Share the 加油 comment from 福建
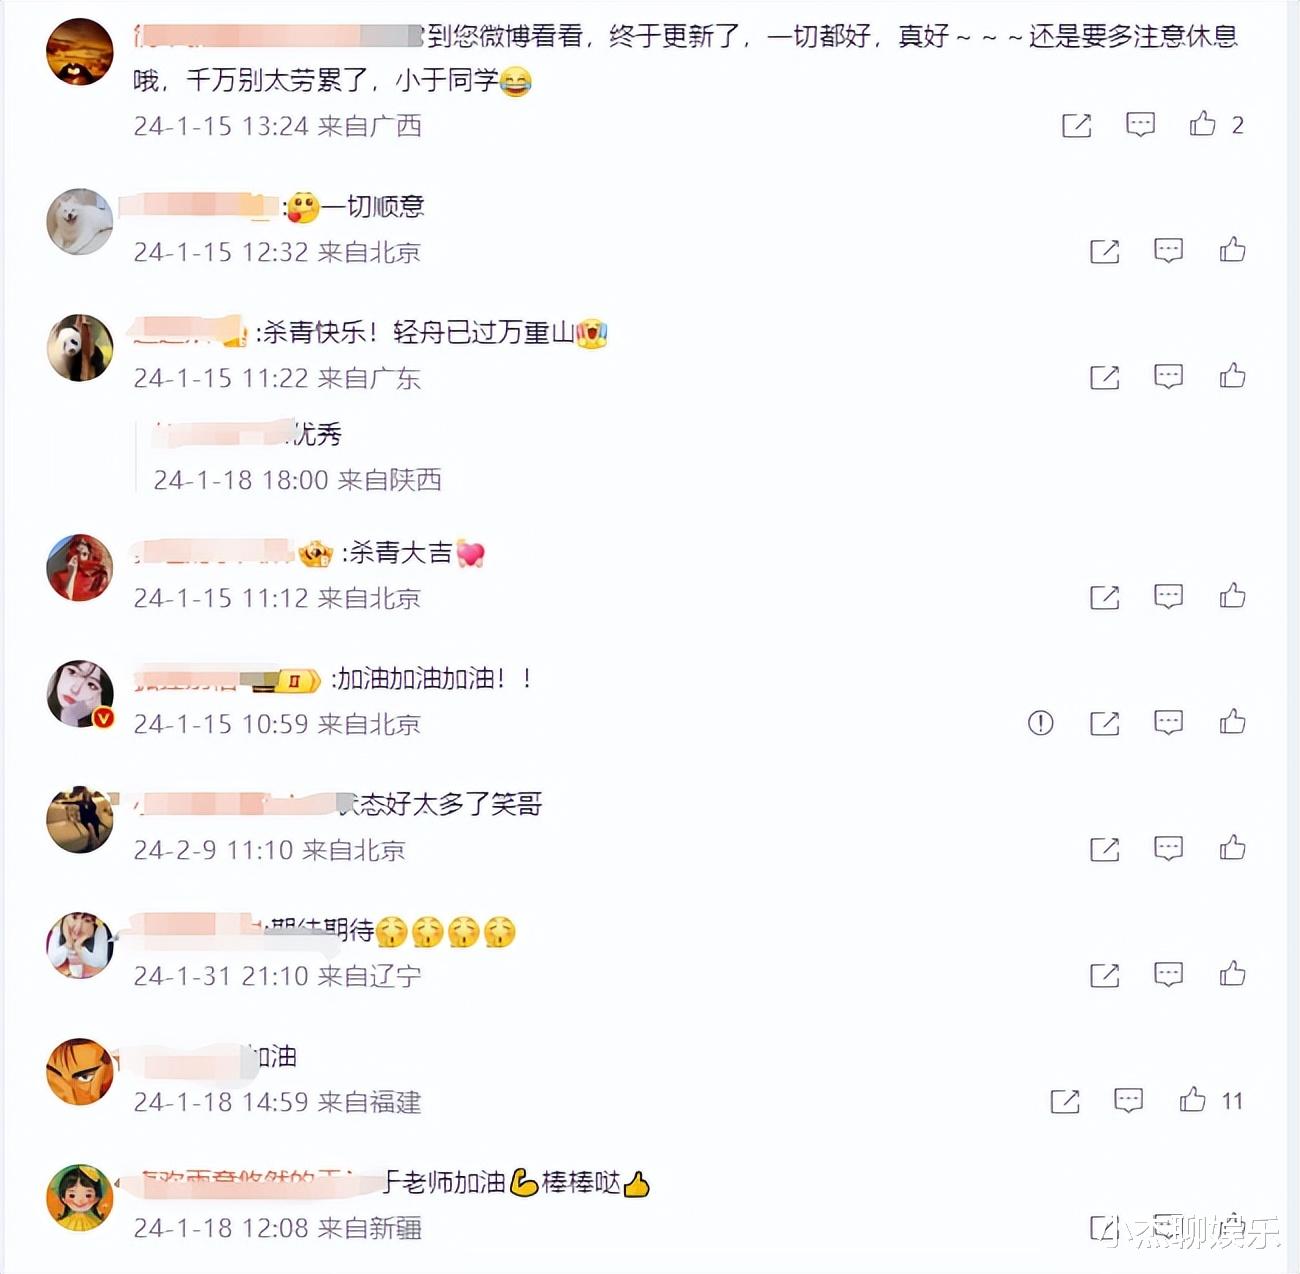1300x1274 pixels. [x=1065, y=1101]
